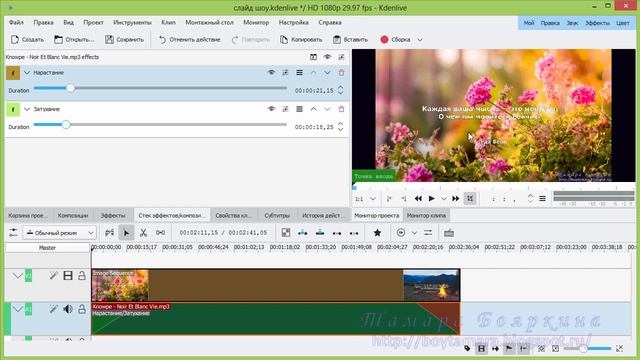Open the Монтажный стол menu
Screen dimensions: 640x360
point(209,22)
